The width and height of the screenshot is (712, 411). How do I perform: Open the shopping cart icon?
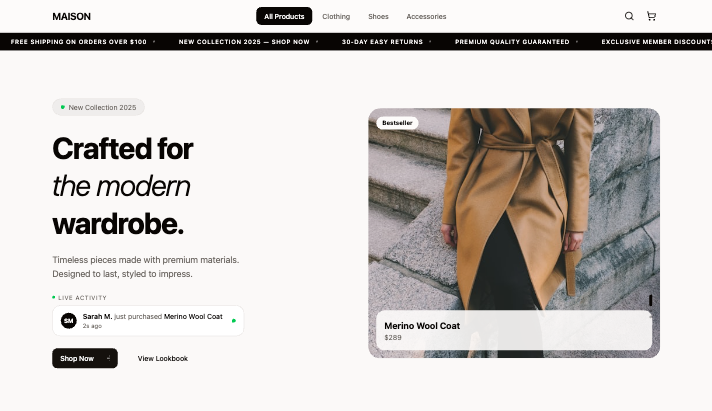click(x=651, y=16)
